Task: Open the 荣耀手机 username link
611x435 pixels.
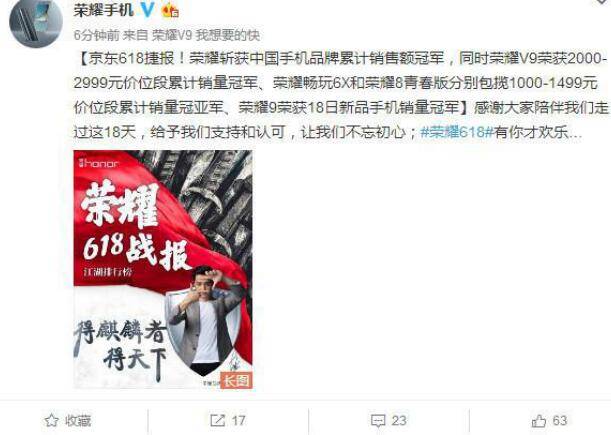Action: pyautogui.click(x=104, y=10)
